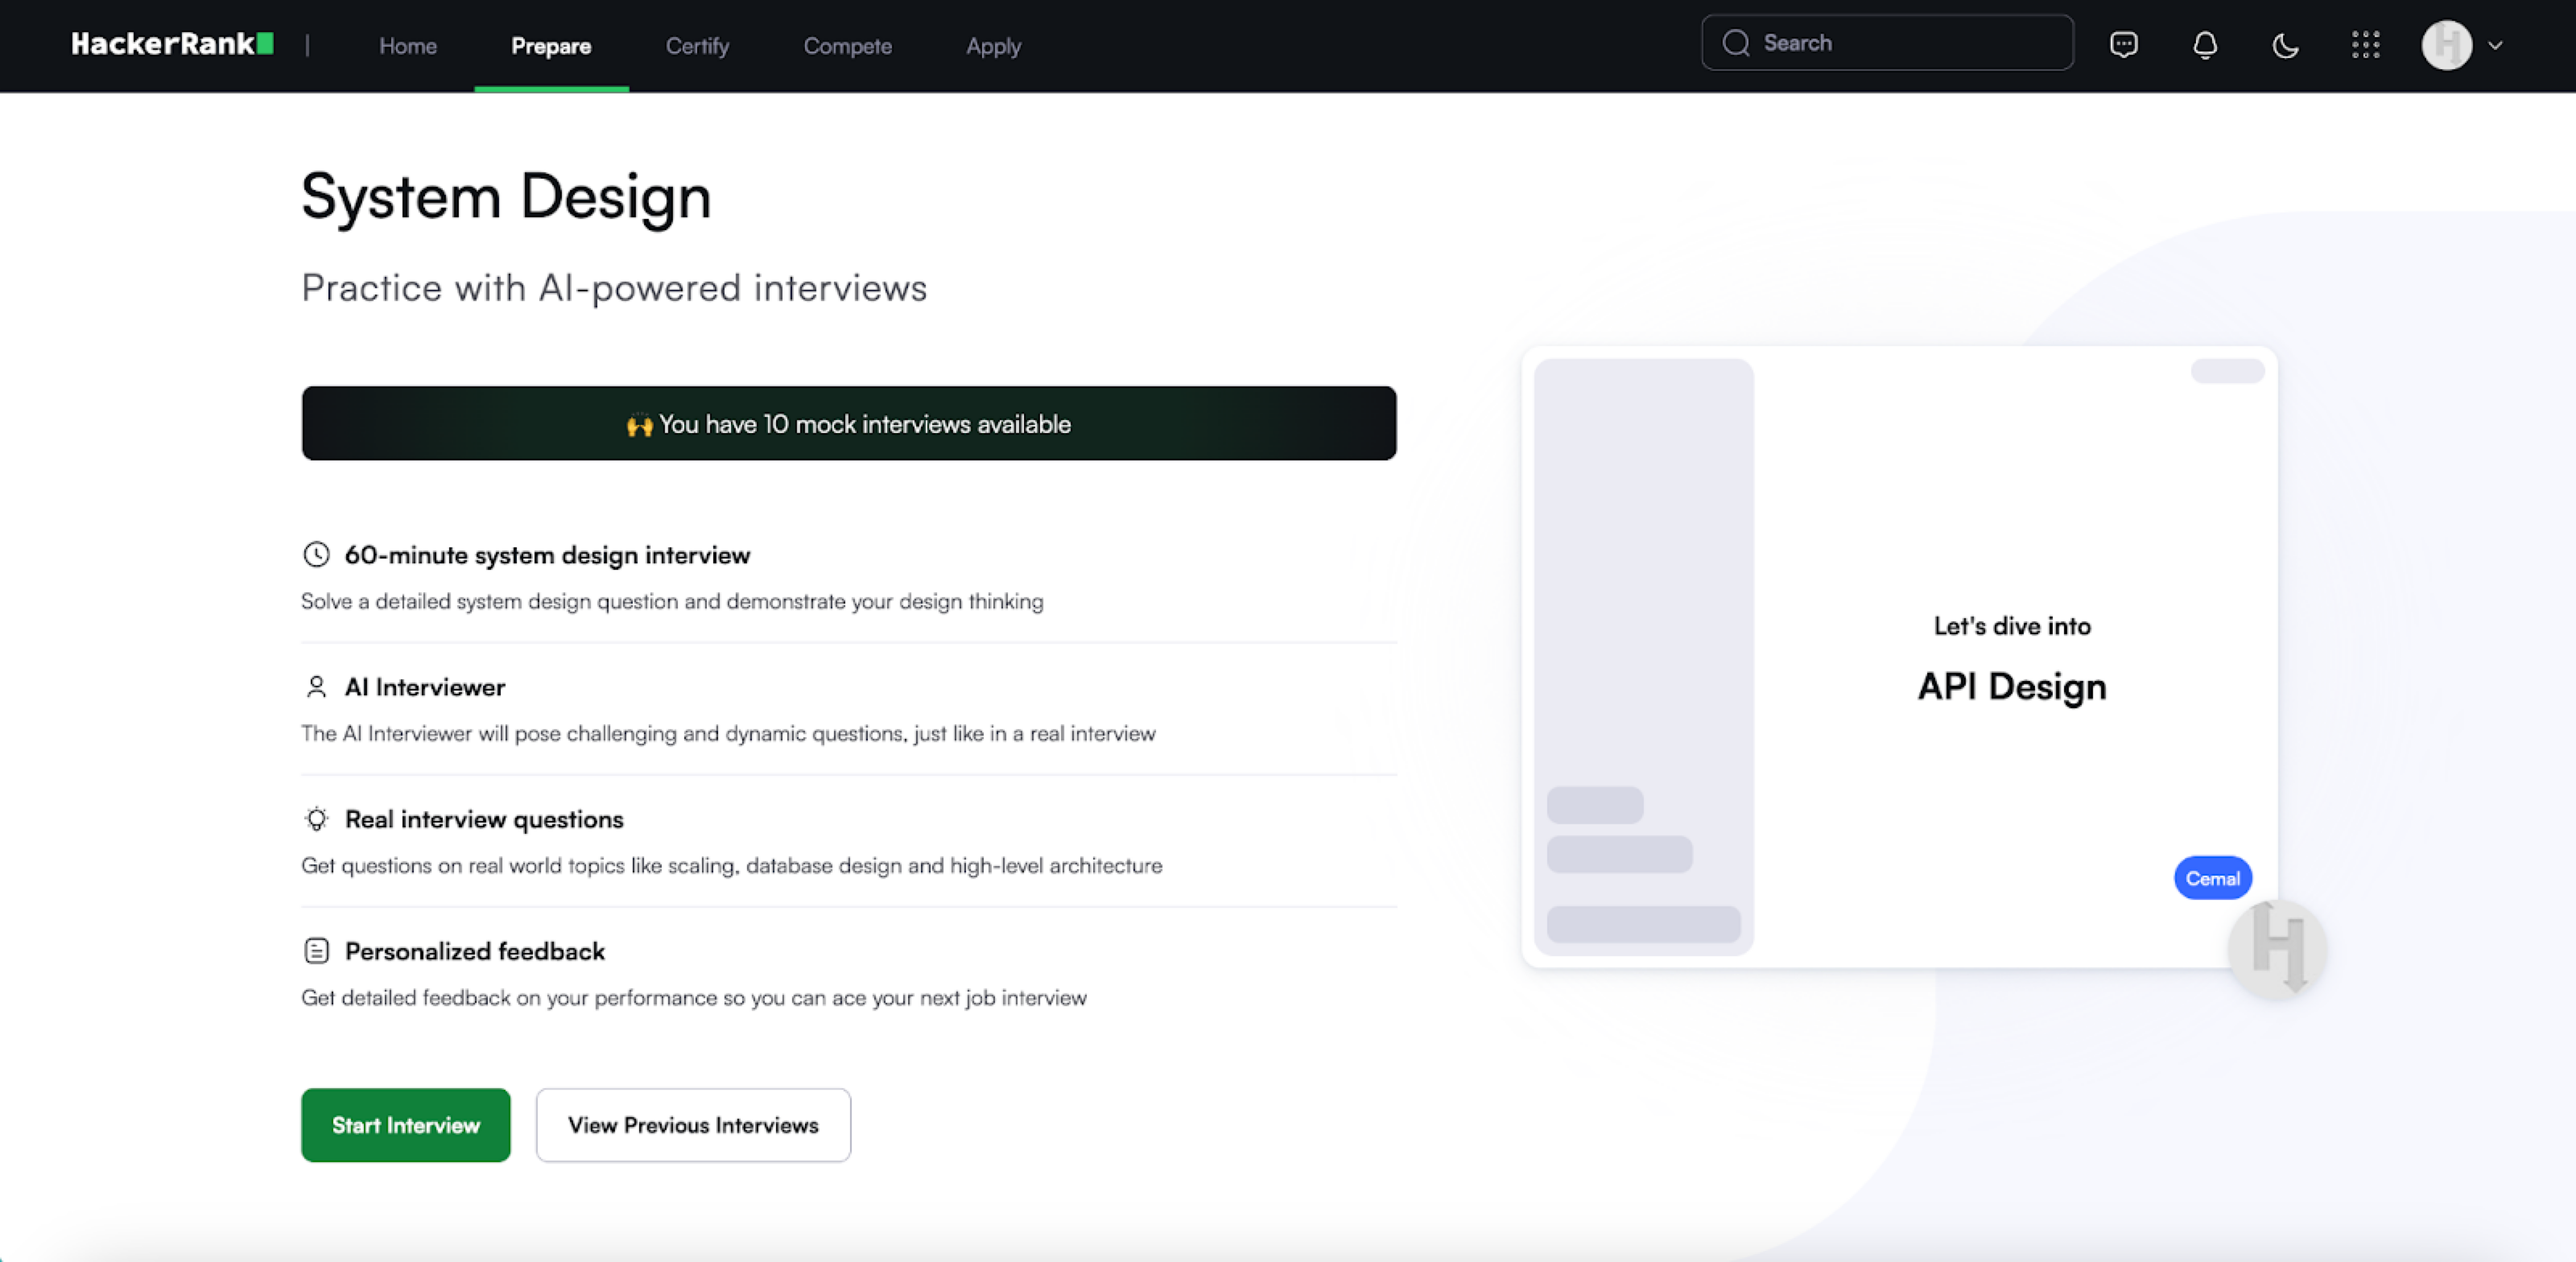Click the document icon beside Personalized feedback
Screen dimensions: 2576x1262
(x=316, y=951)
